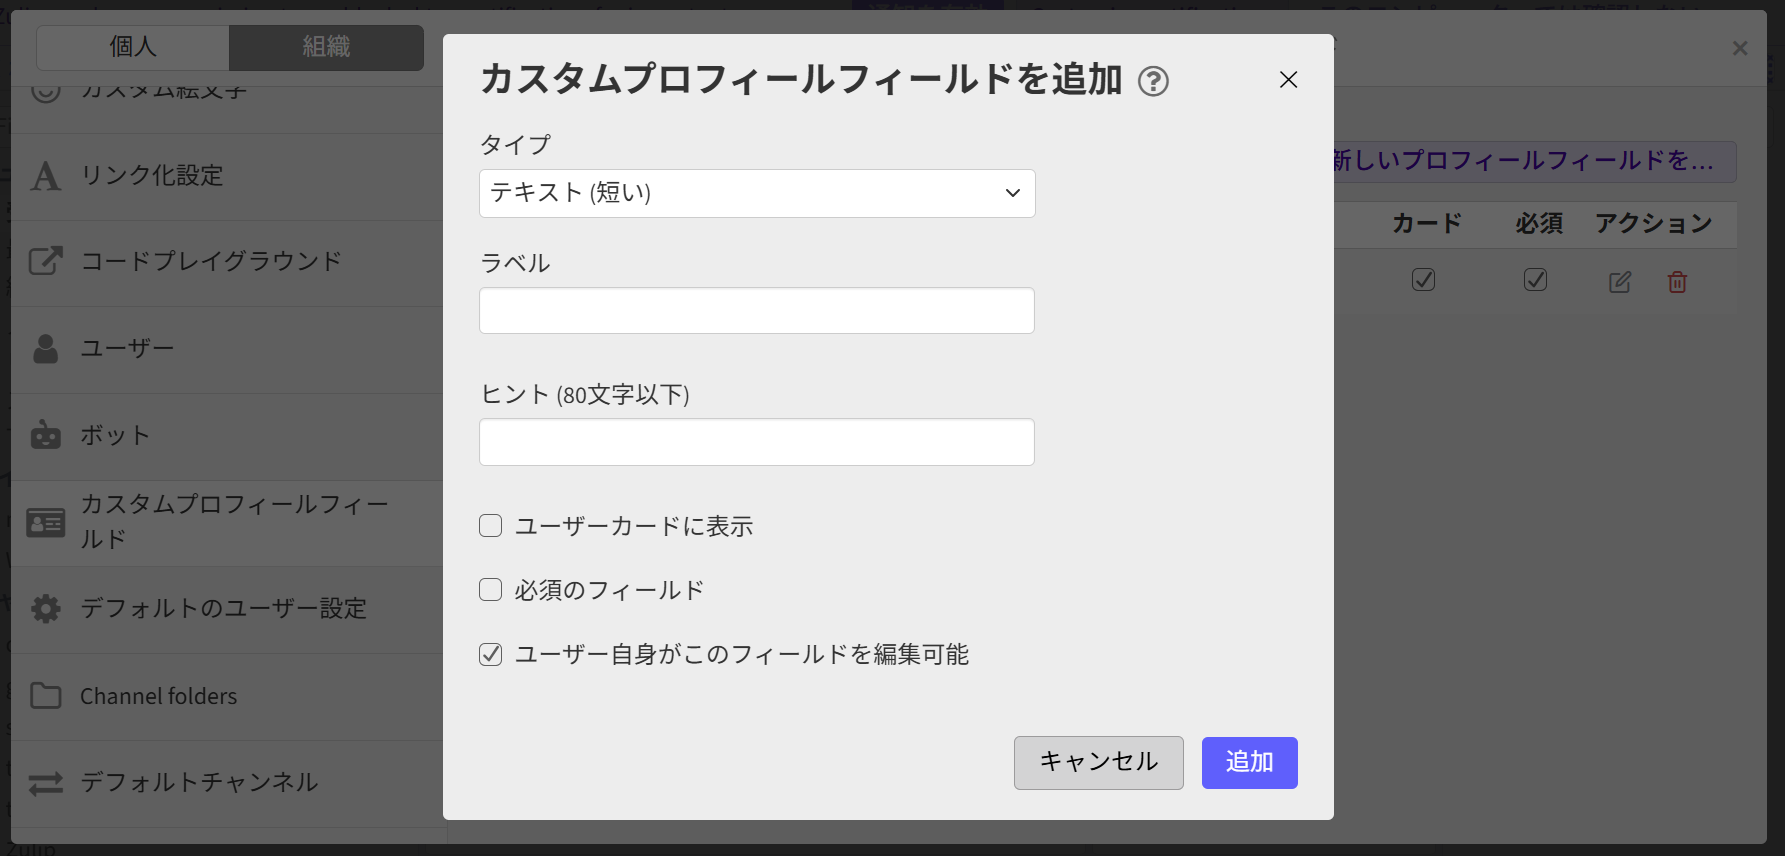Check the 必須のフィールド checkbox
The width and height of the screenshot is (1785, 856).
pos(490,590)
